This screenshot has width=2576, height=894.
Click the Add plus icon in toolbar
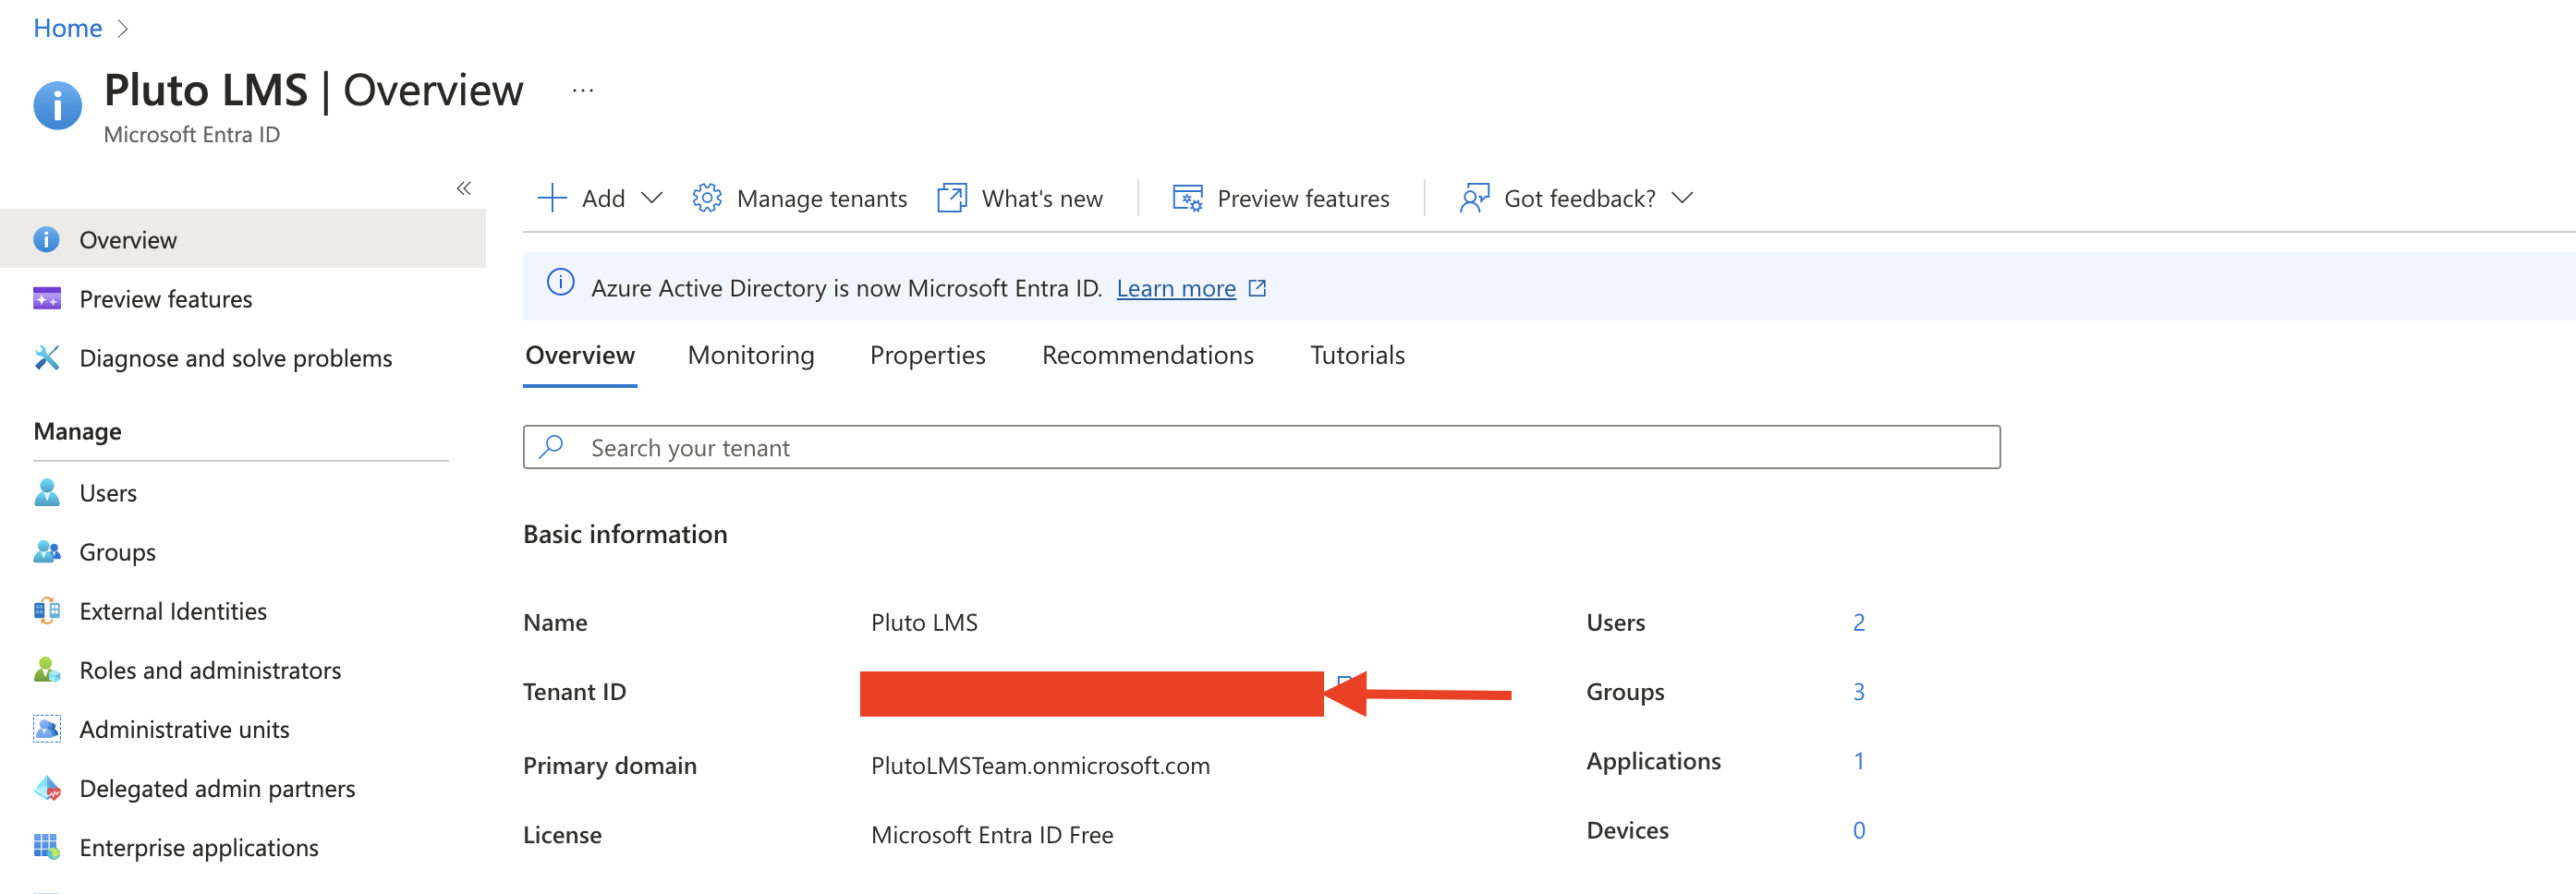point(552,198)
